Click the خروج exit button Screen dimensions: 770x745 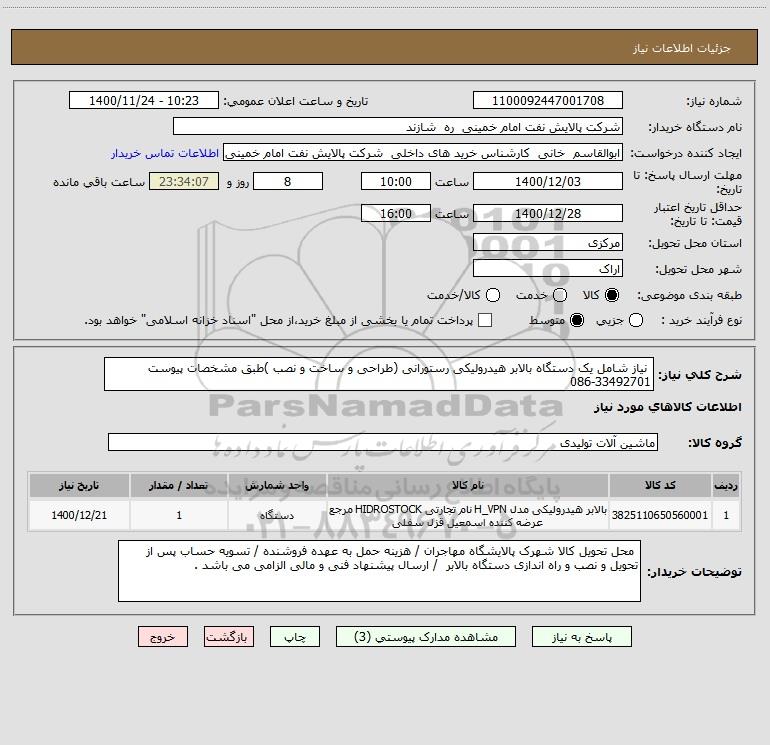point(163,637)
